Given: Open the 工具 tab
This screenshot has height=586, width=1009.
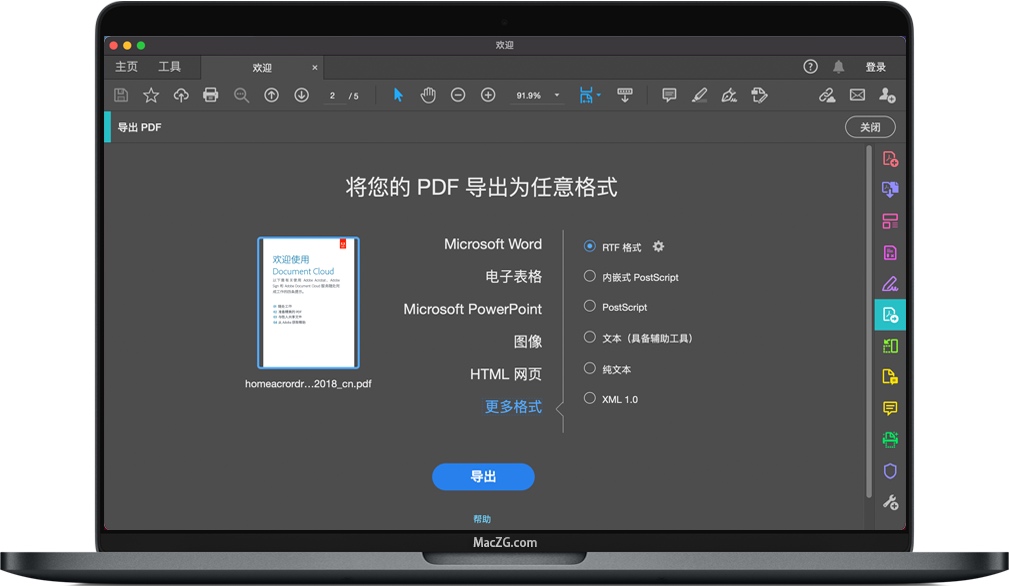Looking at the screenshot, I should coord(170,67).
